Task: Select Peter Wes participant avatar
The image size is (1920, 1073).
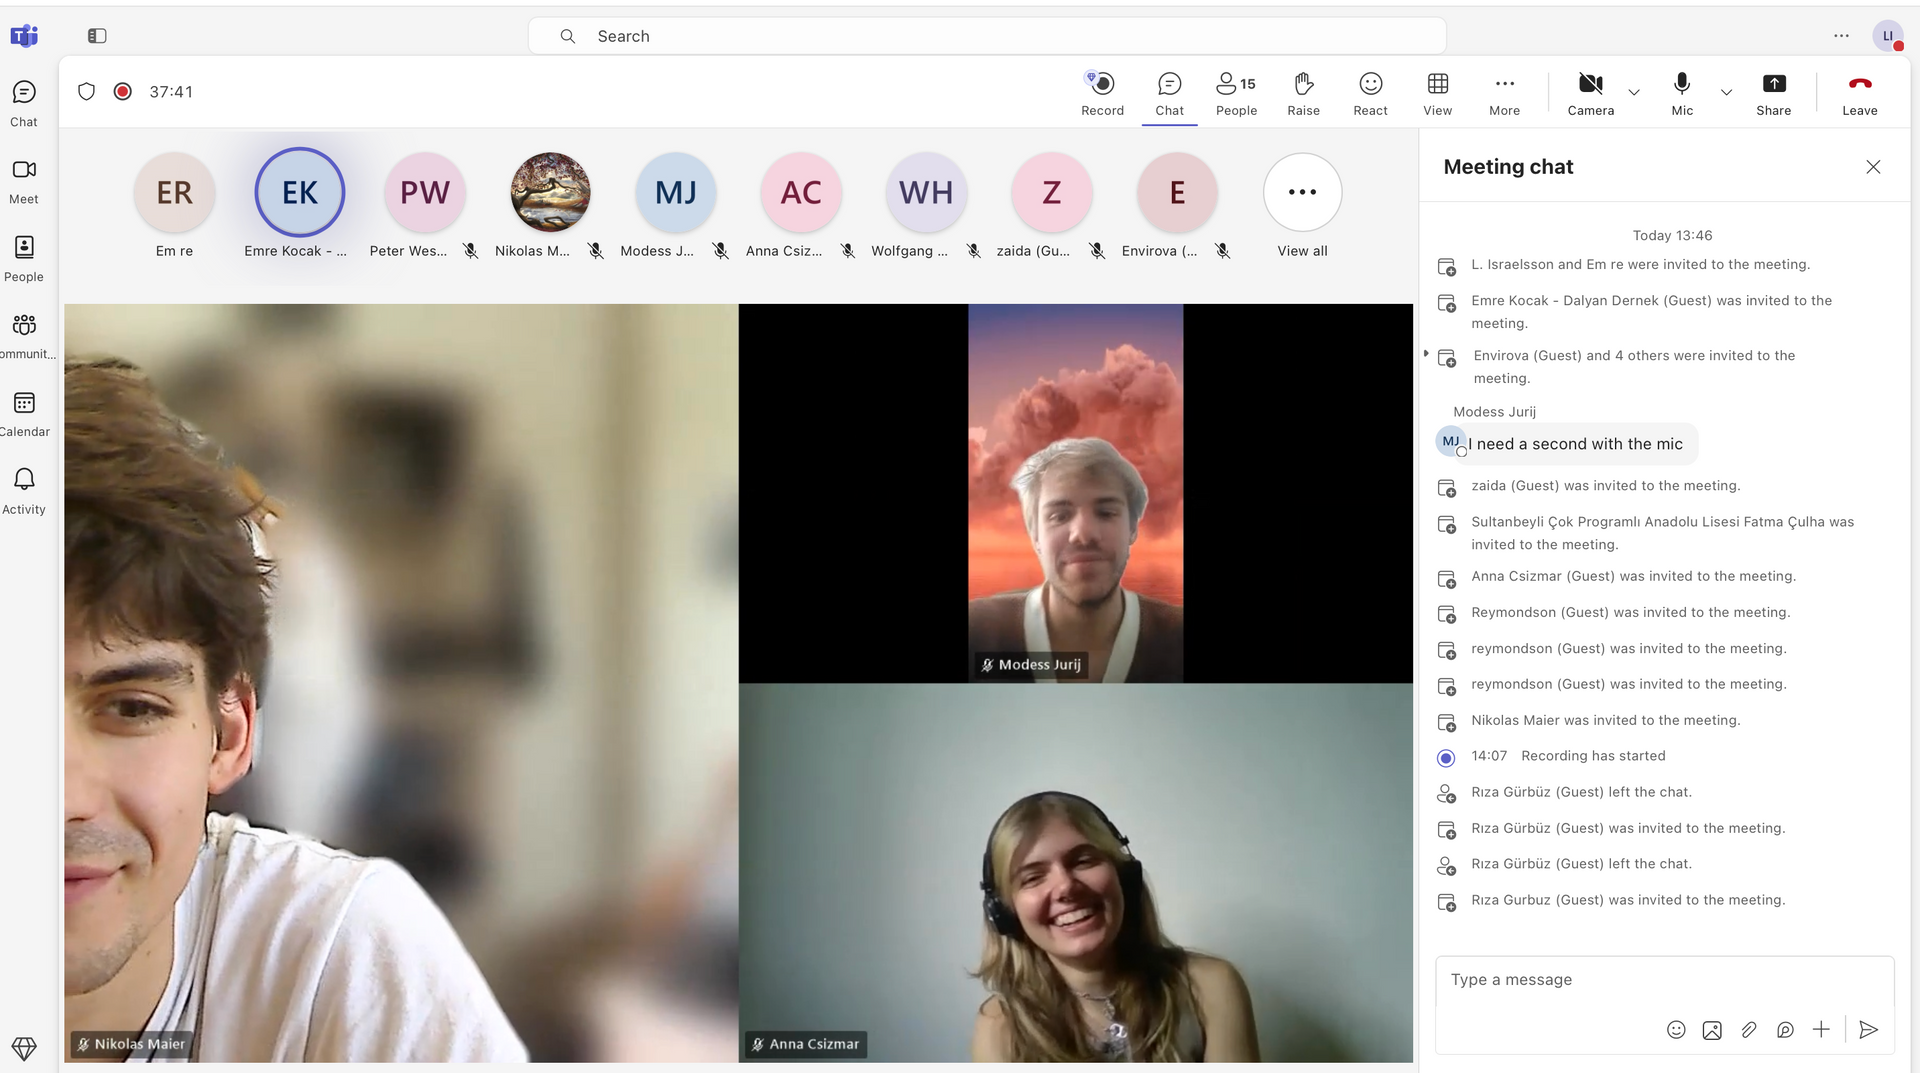Action: 425,192
